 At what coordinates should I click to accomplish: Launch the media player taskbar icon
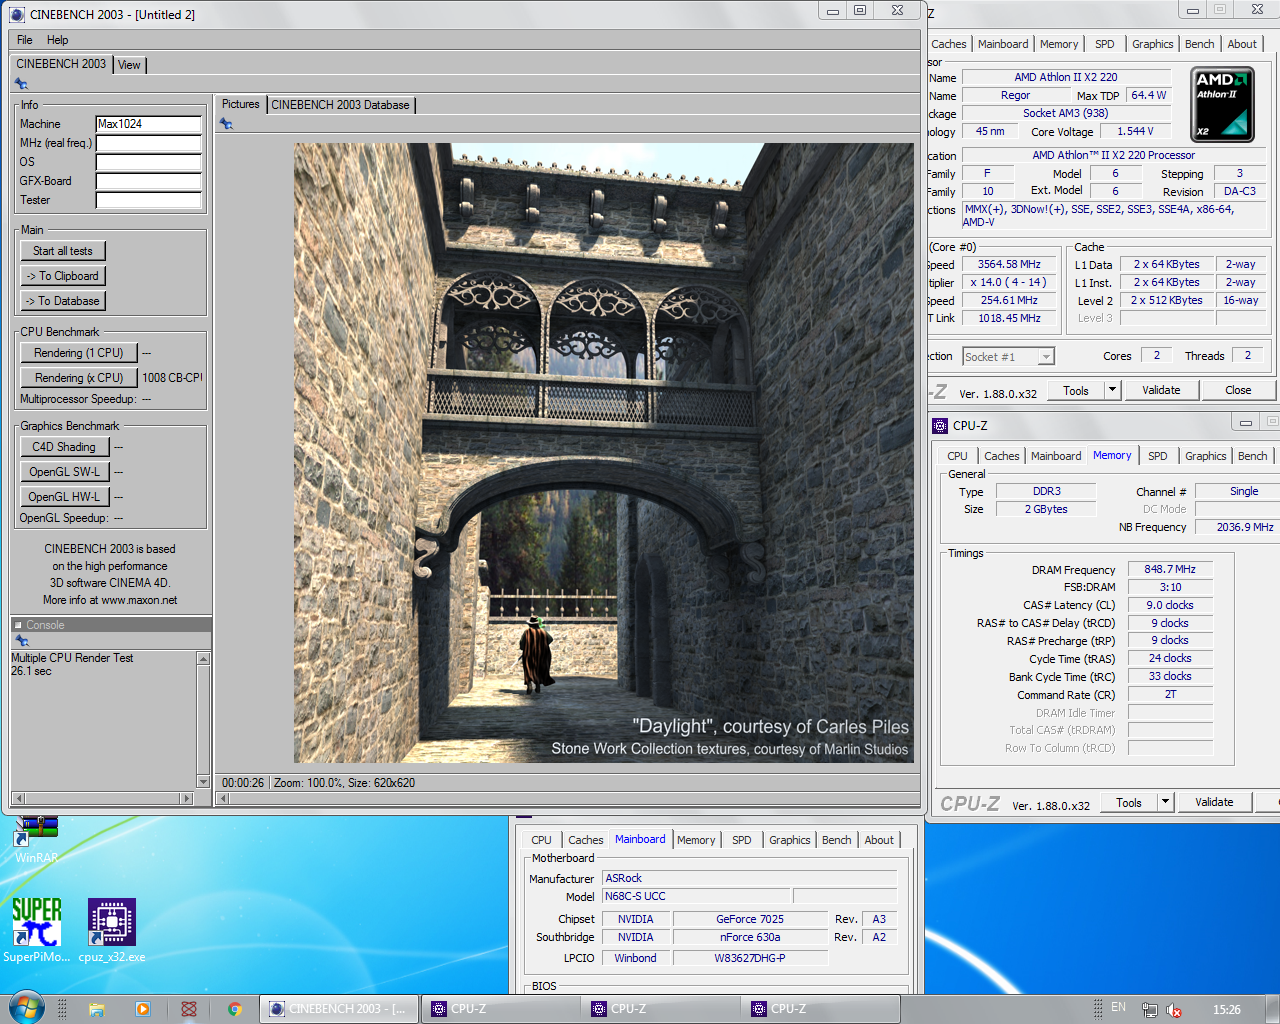[x=142, y=1009]
